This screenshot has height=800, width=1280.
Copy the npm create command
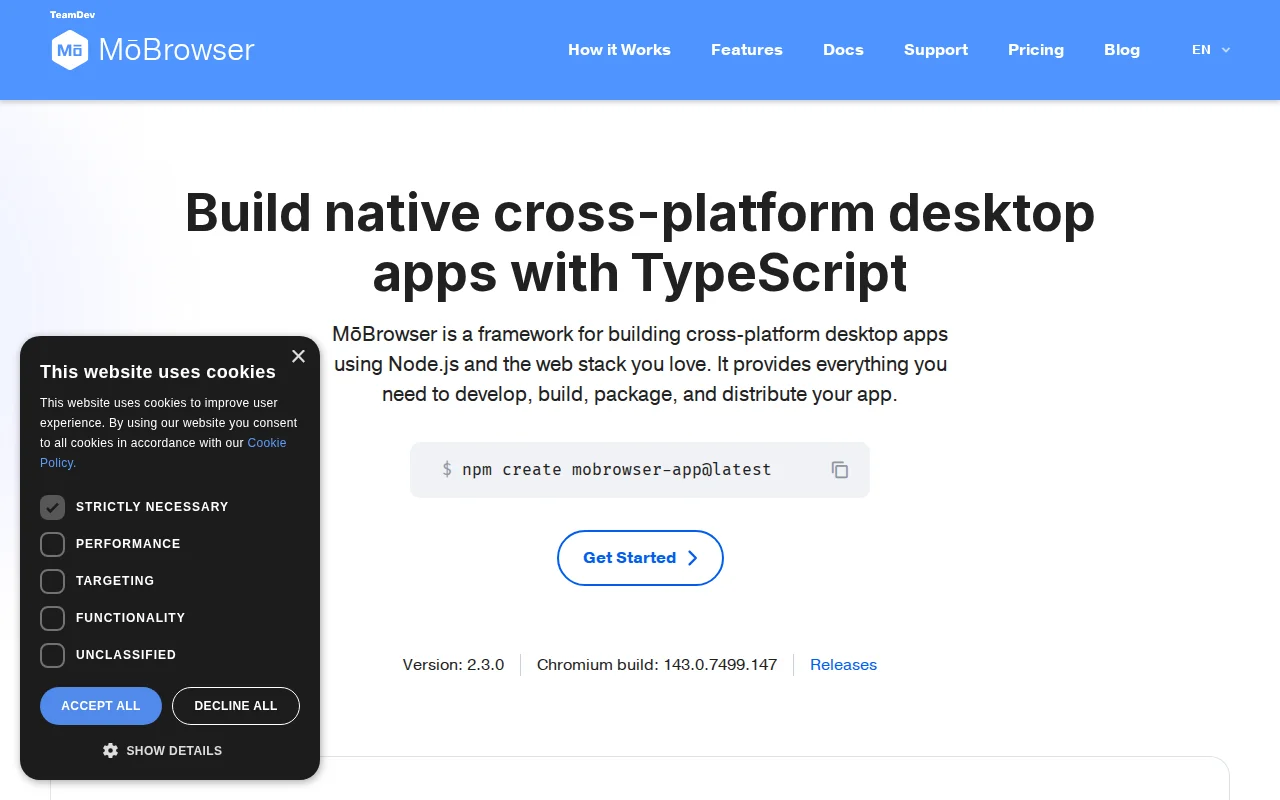coord(840,470)
